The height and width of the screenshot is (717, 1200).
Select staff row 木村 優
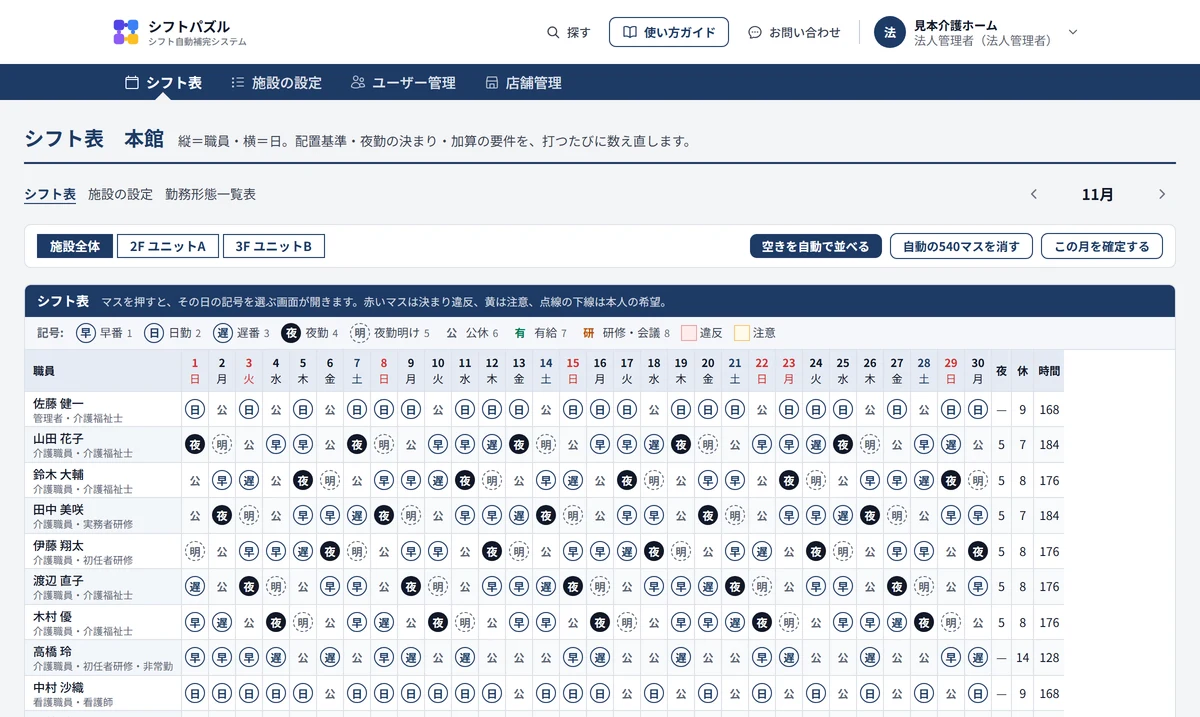coord(103,622)
